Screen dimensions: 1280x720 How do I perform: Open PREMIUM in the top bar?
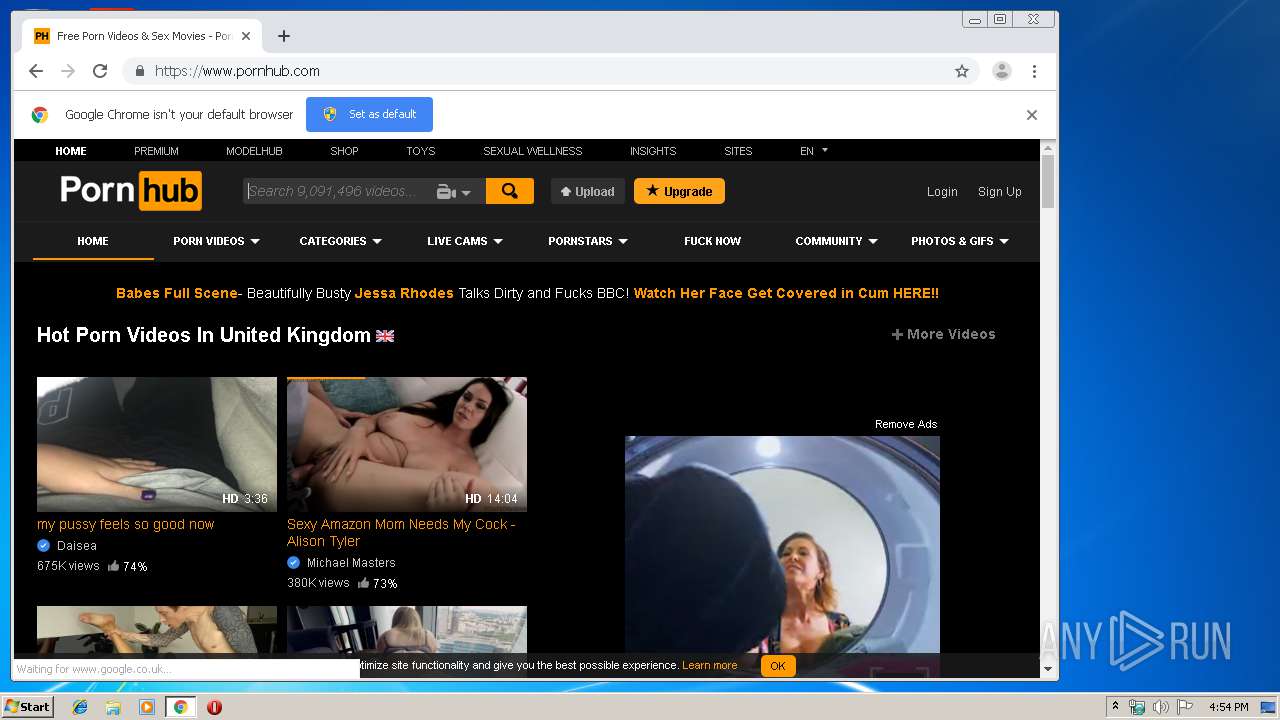coord(156,151)
